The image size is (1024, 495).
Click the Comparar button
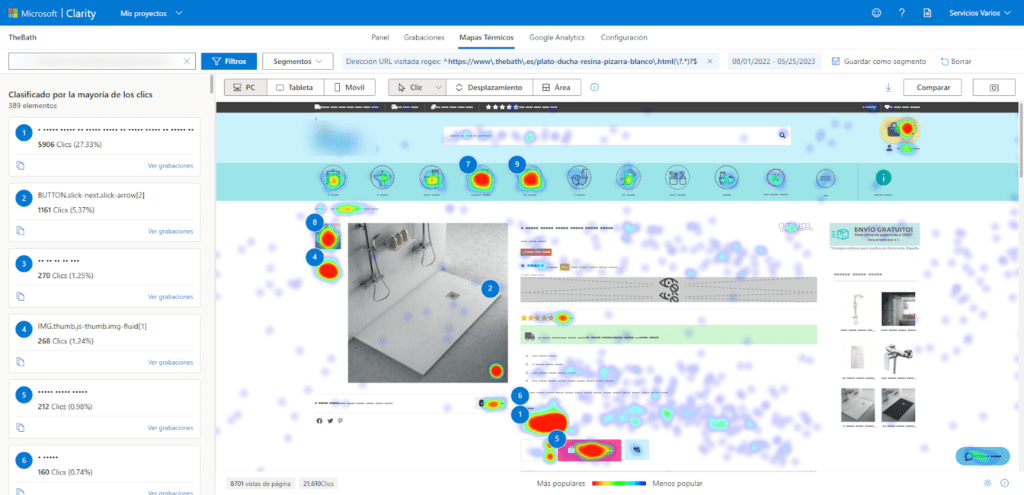[x=933, y=88]
